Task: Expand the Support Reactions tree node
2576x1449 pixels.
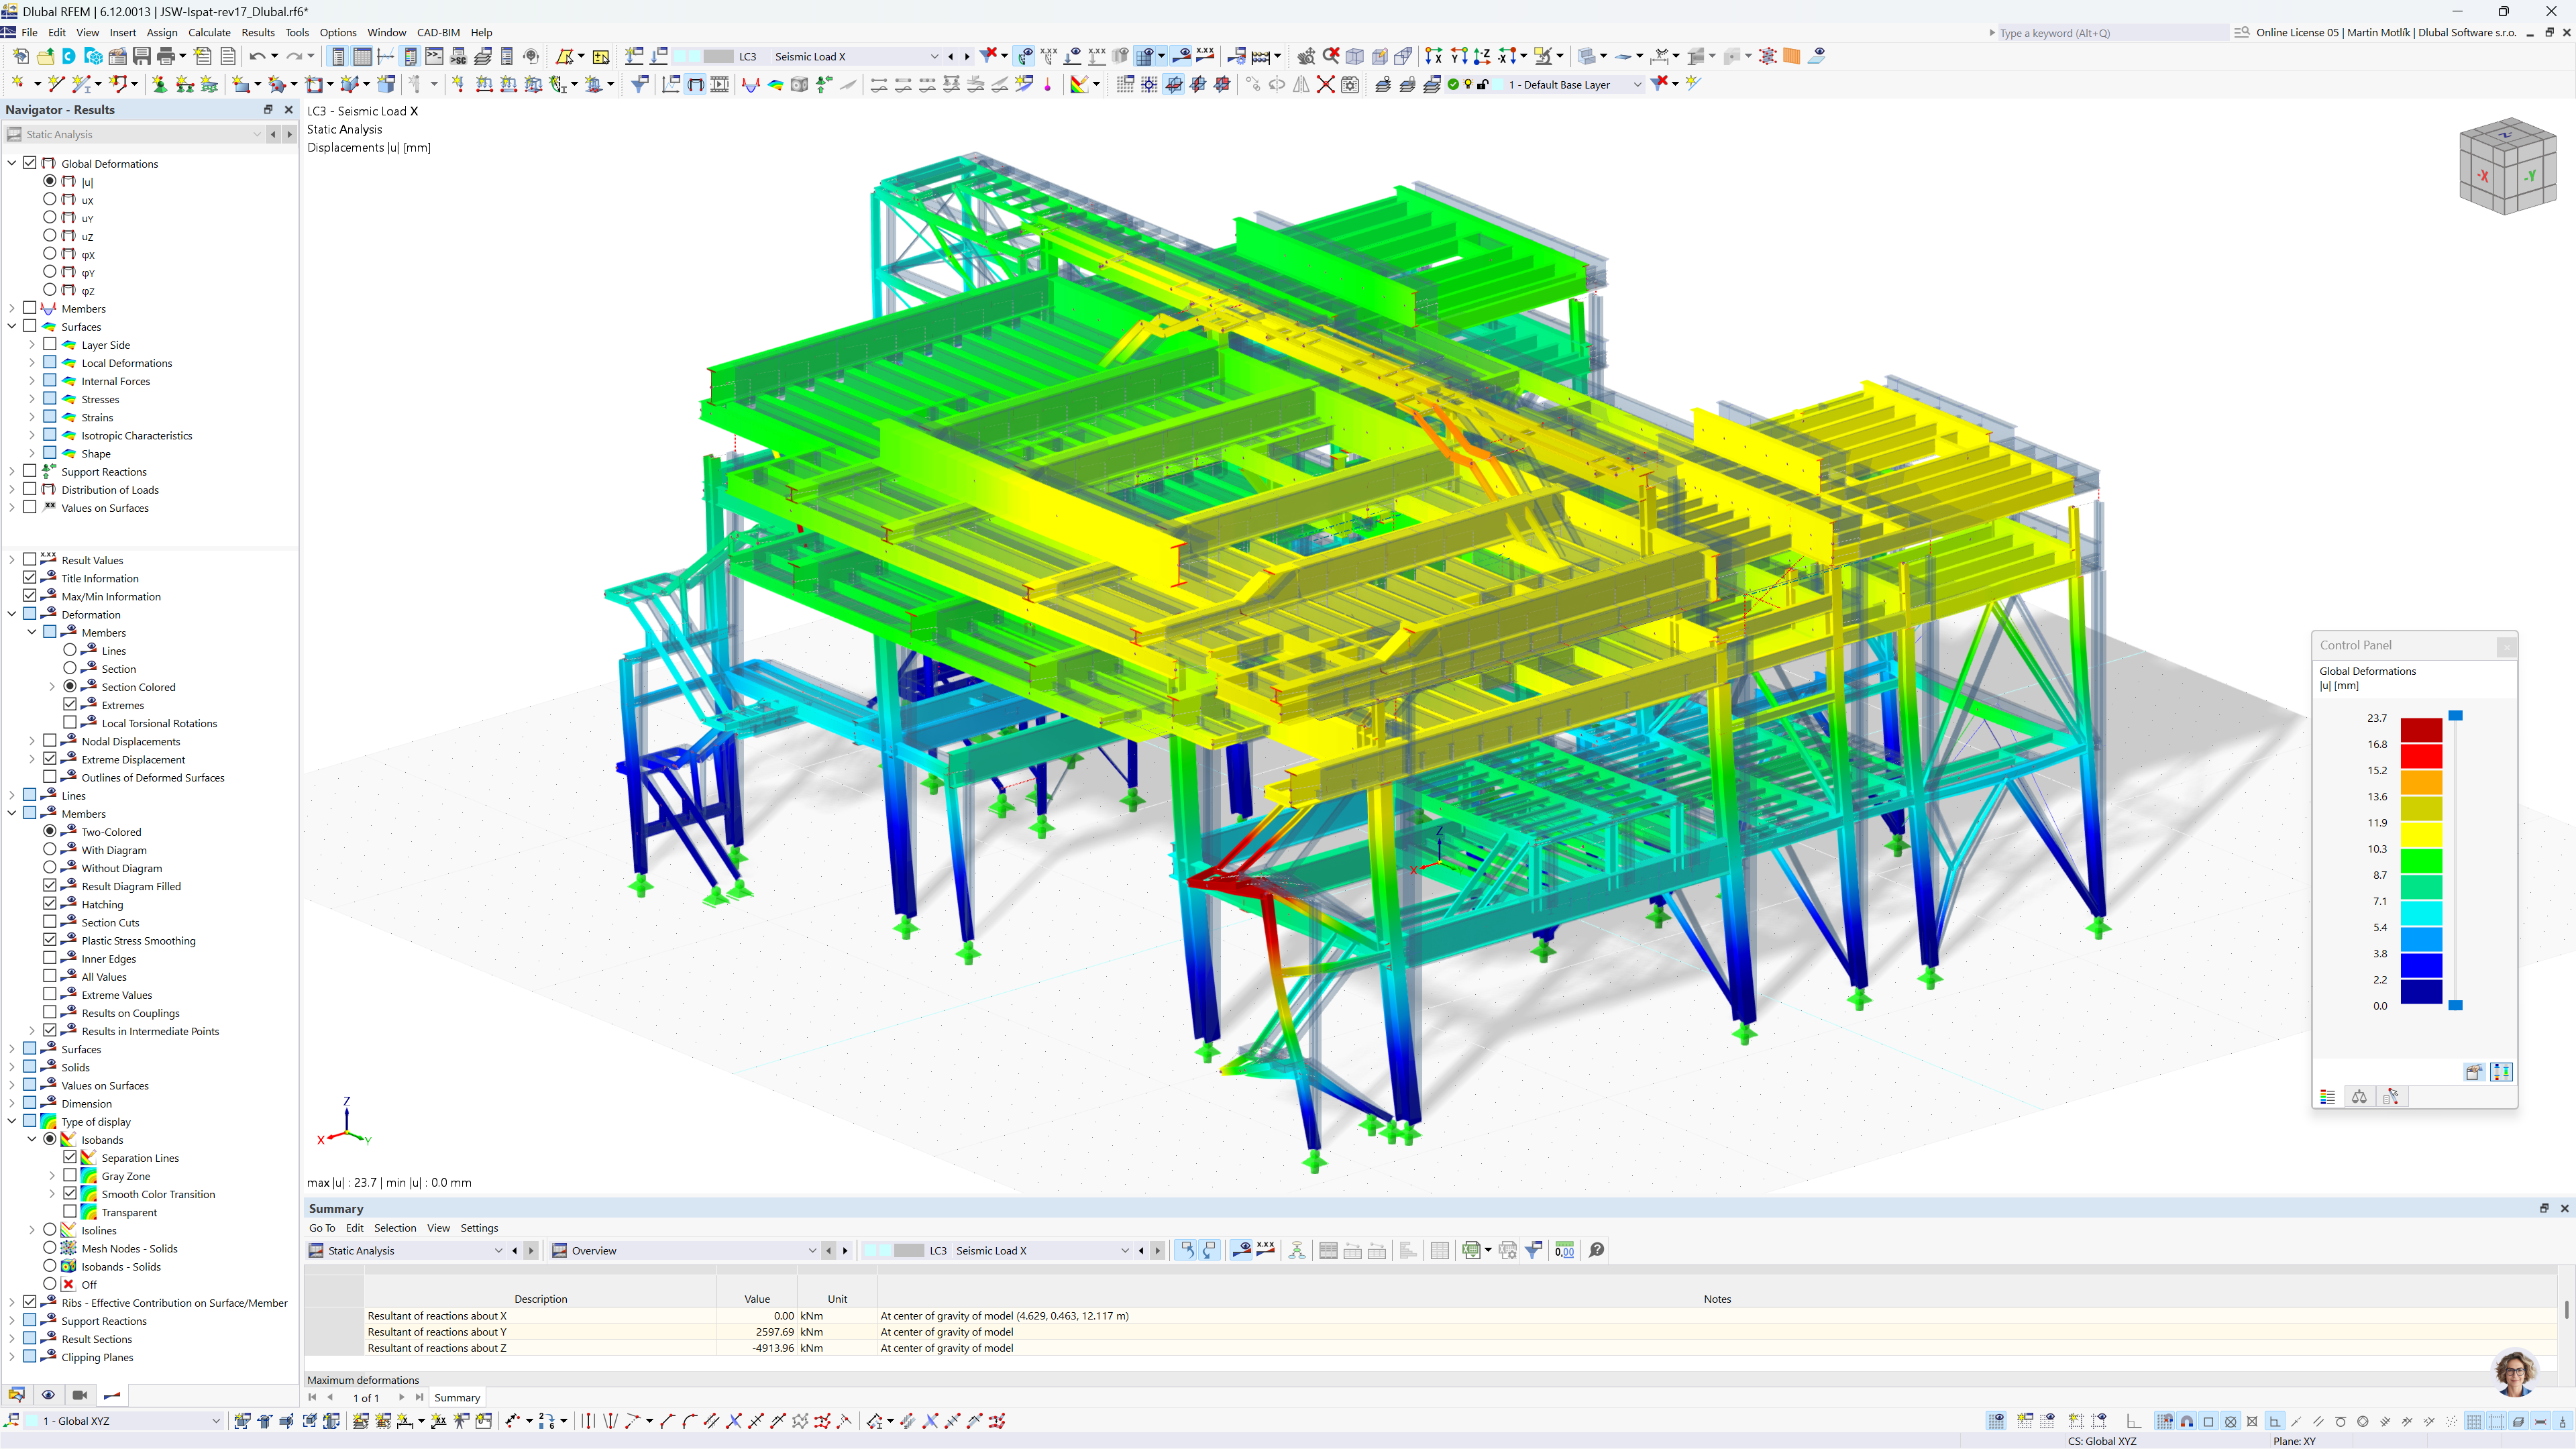Action: pos(12,471)
